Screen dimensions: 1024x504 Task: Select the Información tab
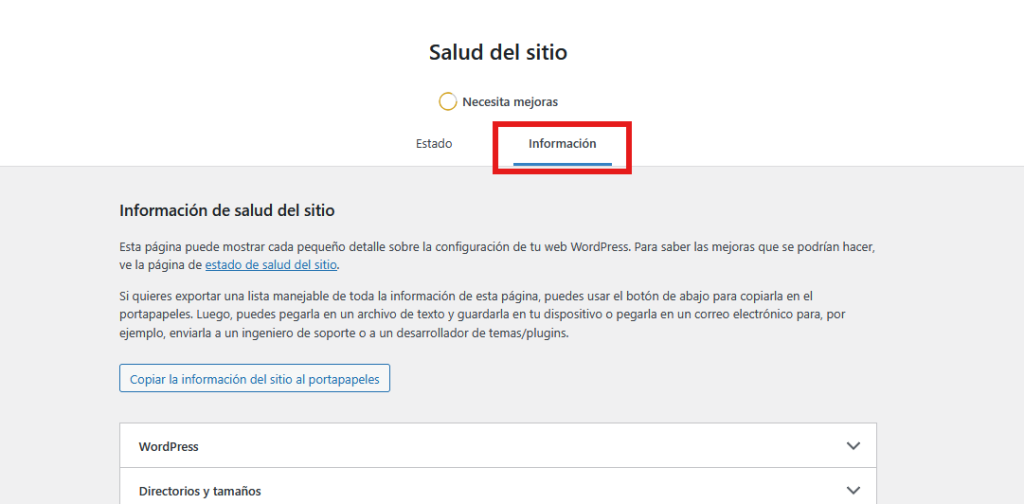pos(562,144)
